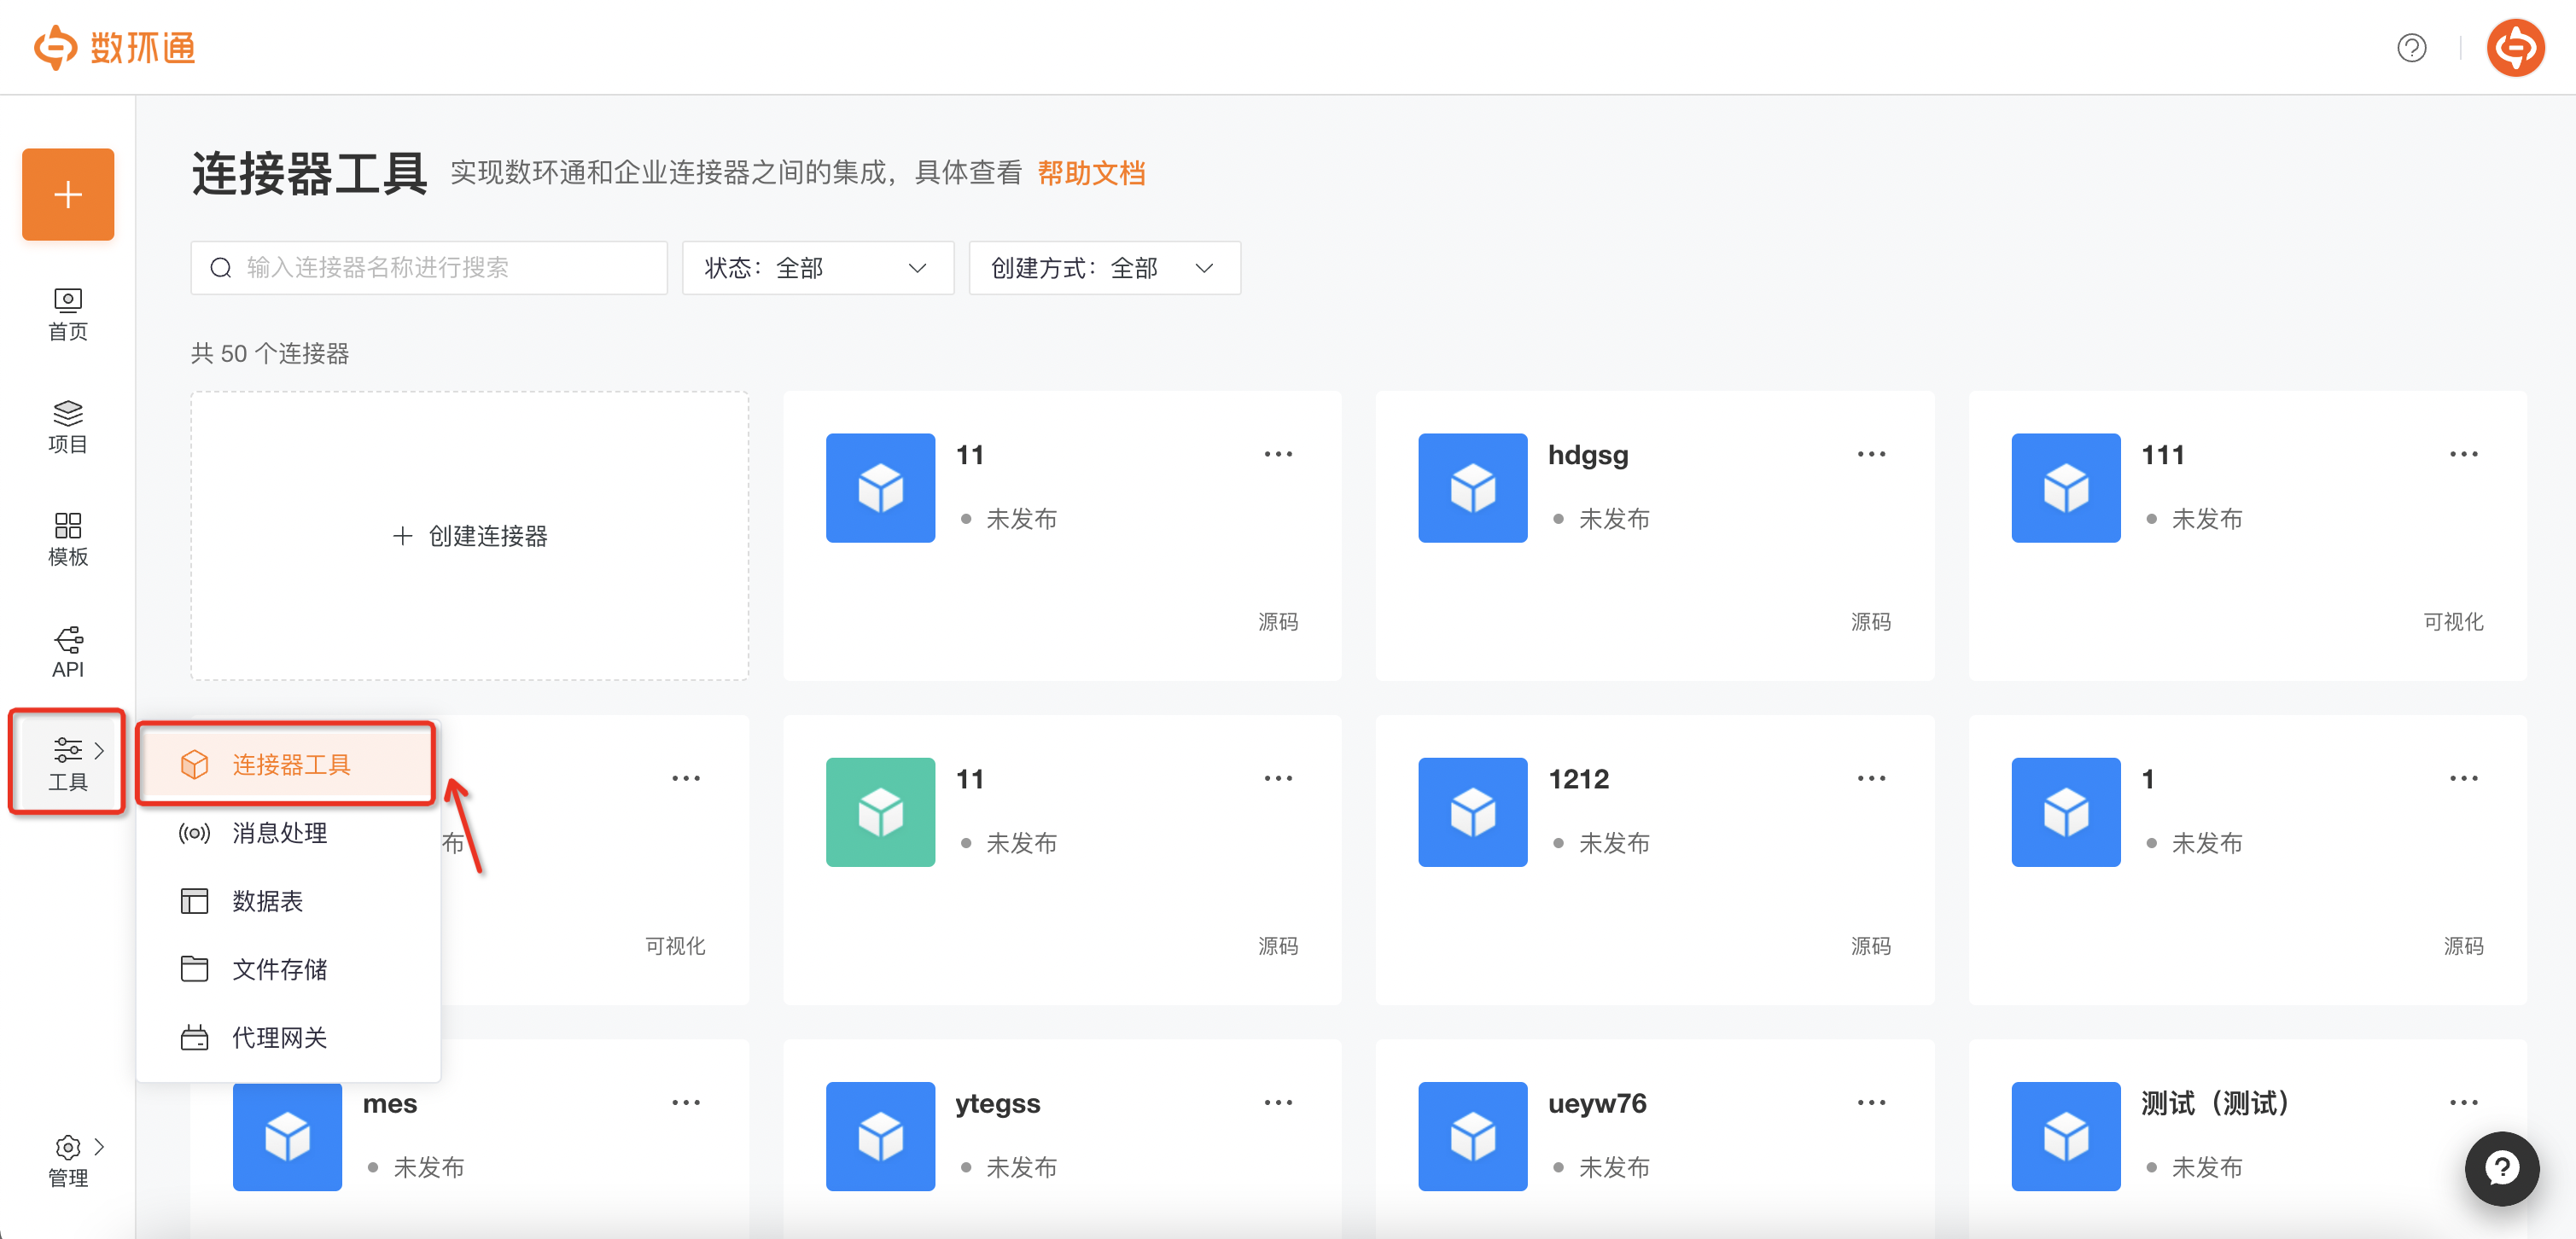Open the 状态 filter dropdown
Screen dimensions: 2576x1239
(817, 267)
